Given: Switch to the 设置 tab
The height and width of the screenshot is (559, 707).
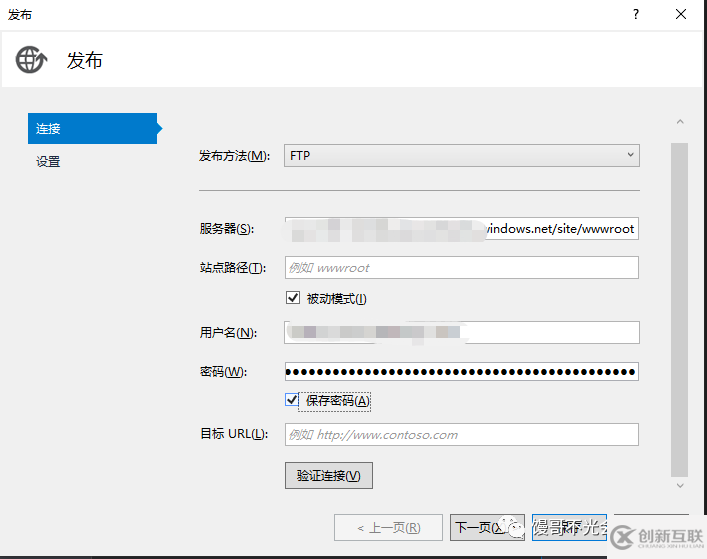Looking at the screenshot, I should click(x=48, y=161).
